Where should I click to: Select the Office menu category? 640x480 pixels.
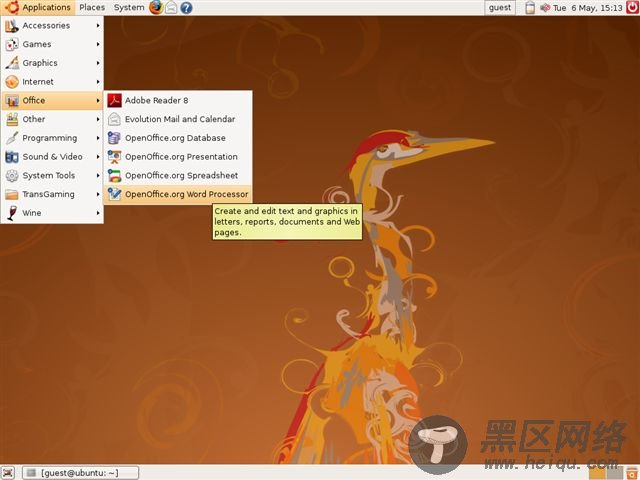52,100
